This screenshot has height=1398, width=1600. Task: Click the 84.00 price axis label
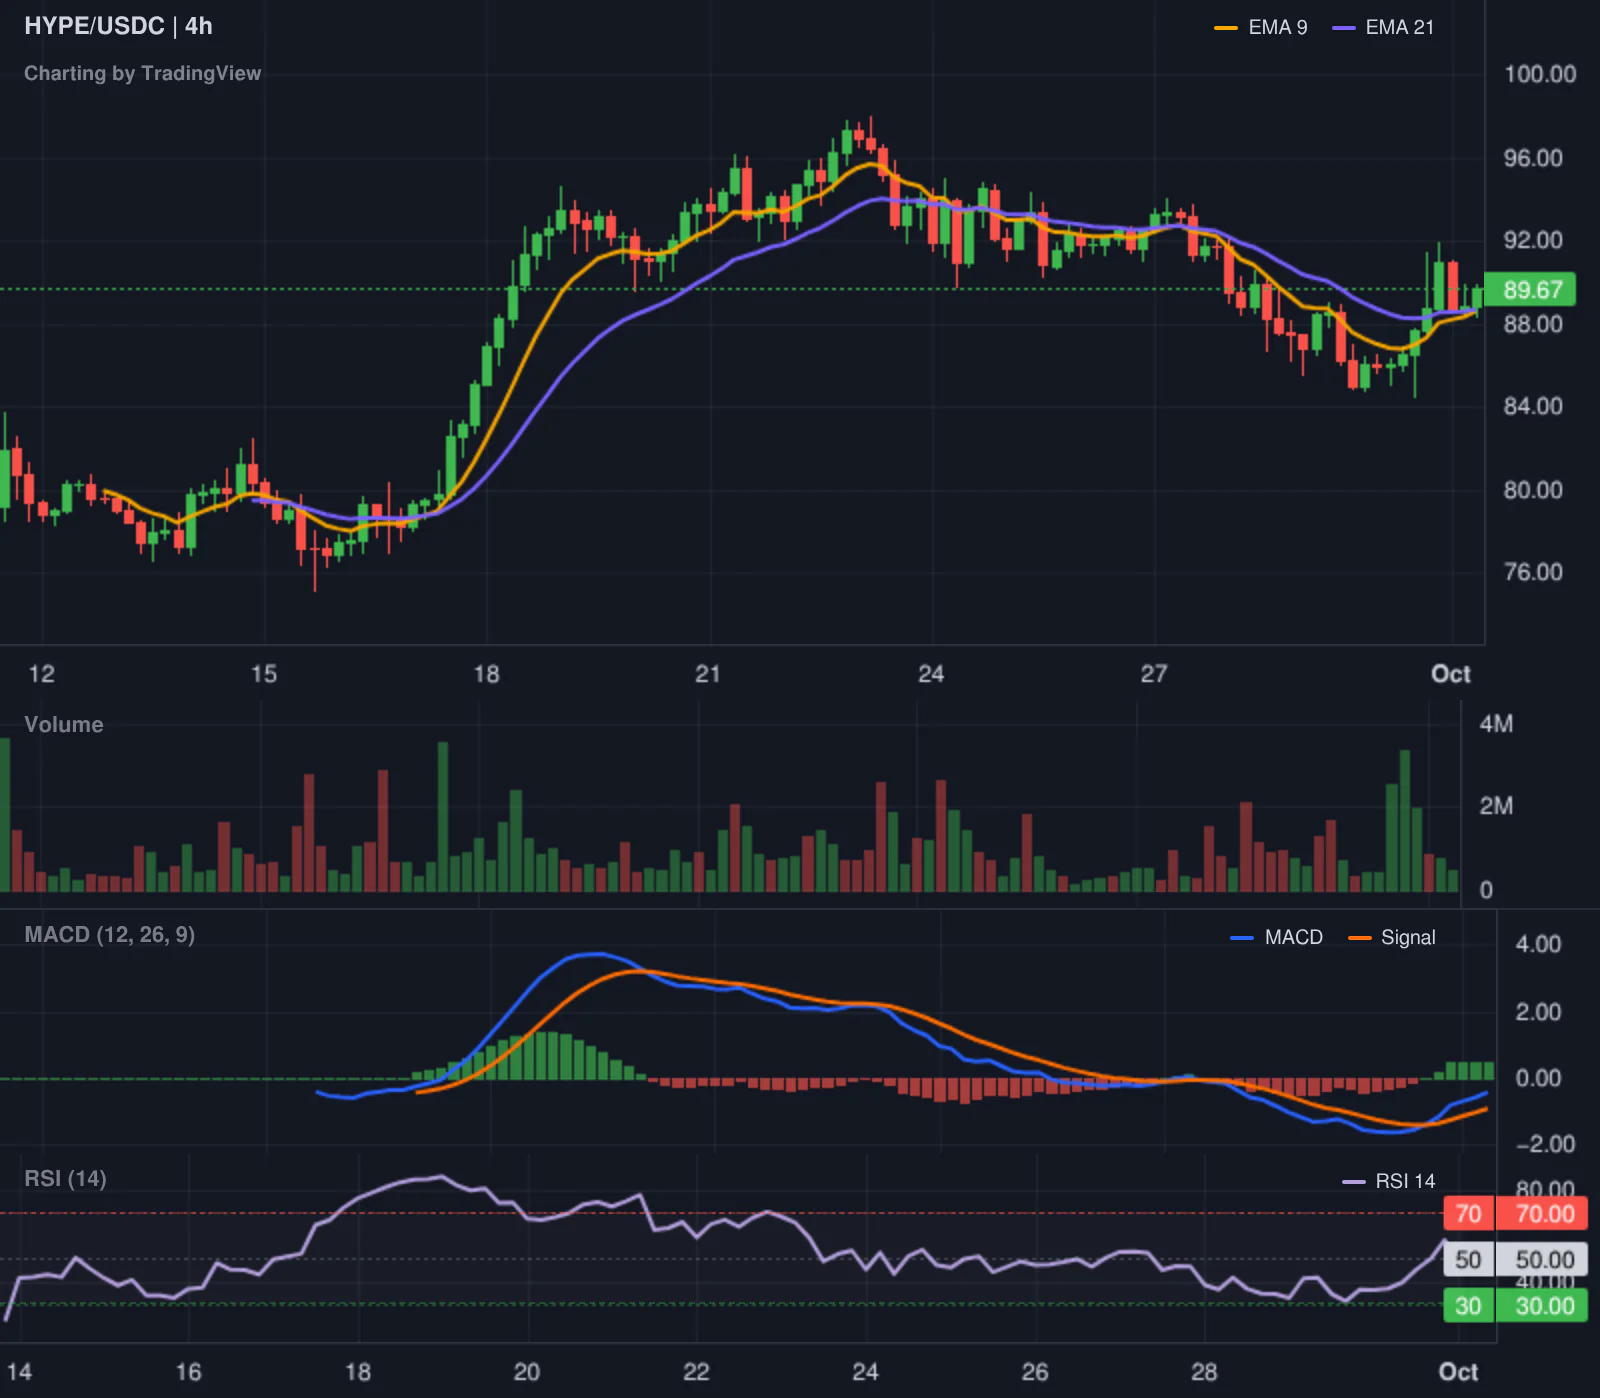[x=1533, y=406]
